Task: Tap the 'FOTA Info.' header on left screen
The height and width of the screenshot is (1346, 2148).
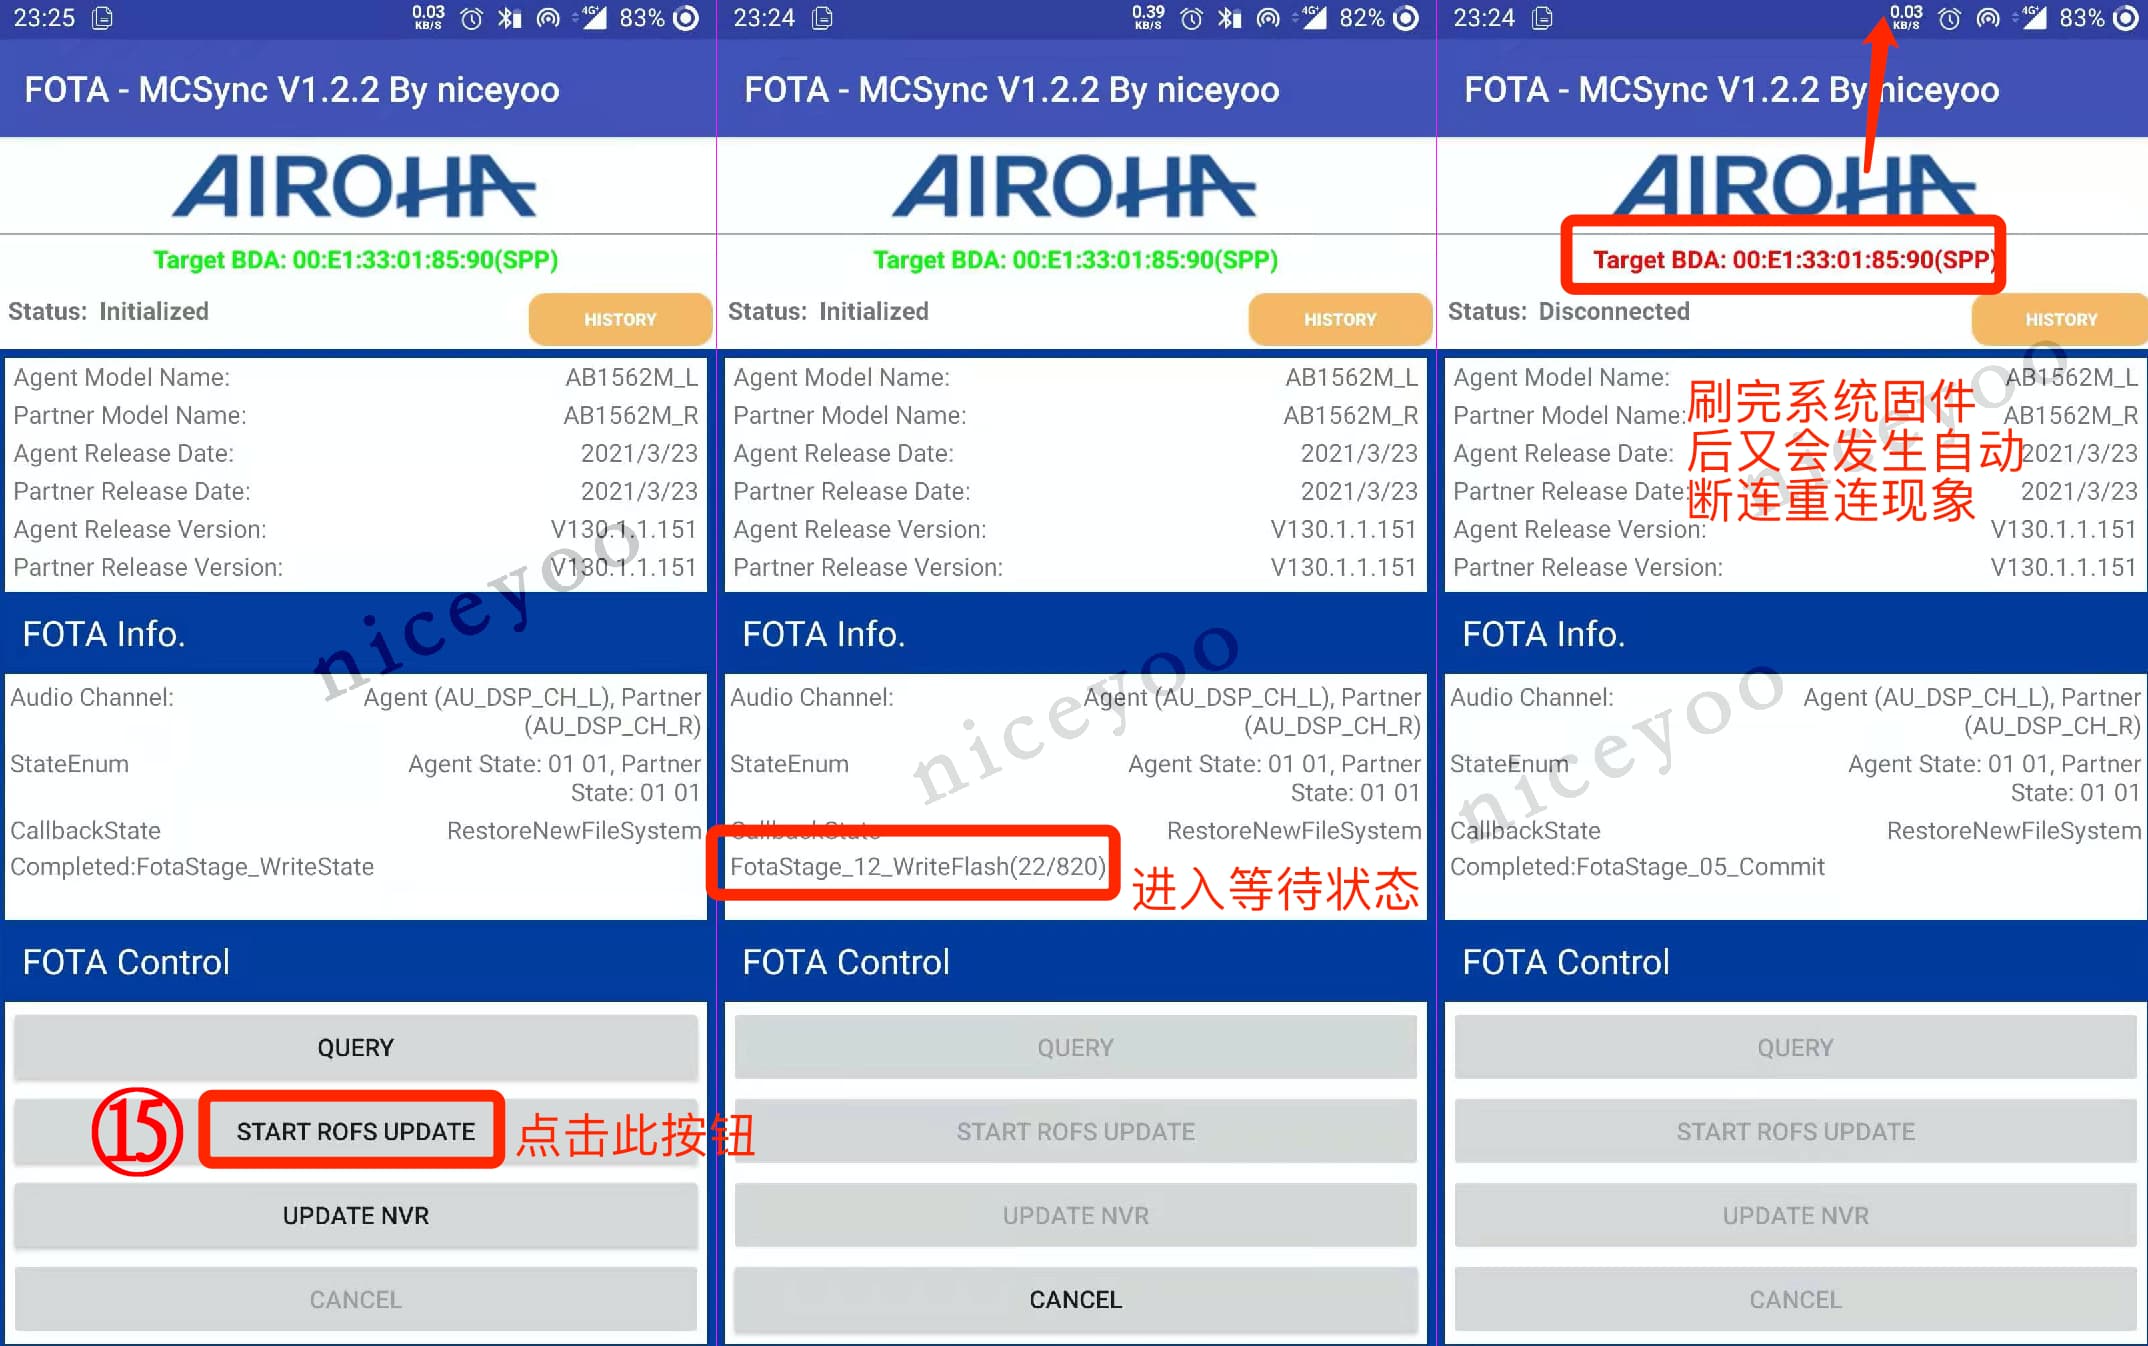Action: pos(104,634)
